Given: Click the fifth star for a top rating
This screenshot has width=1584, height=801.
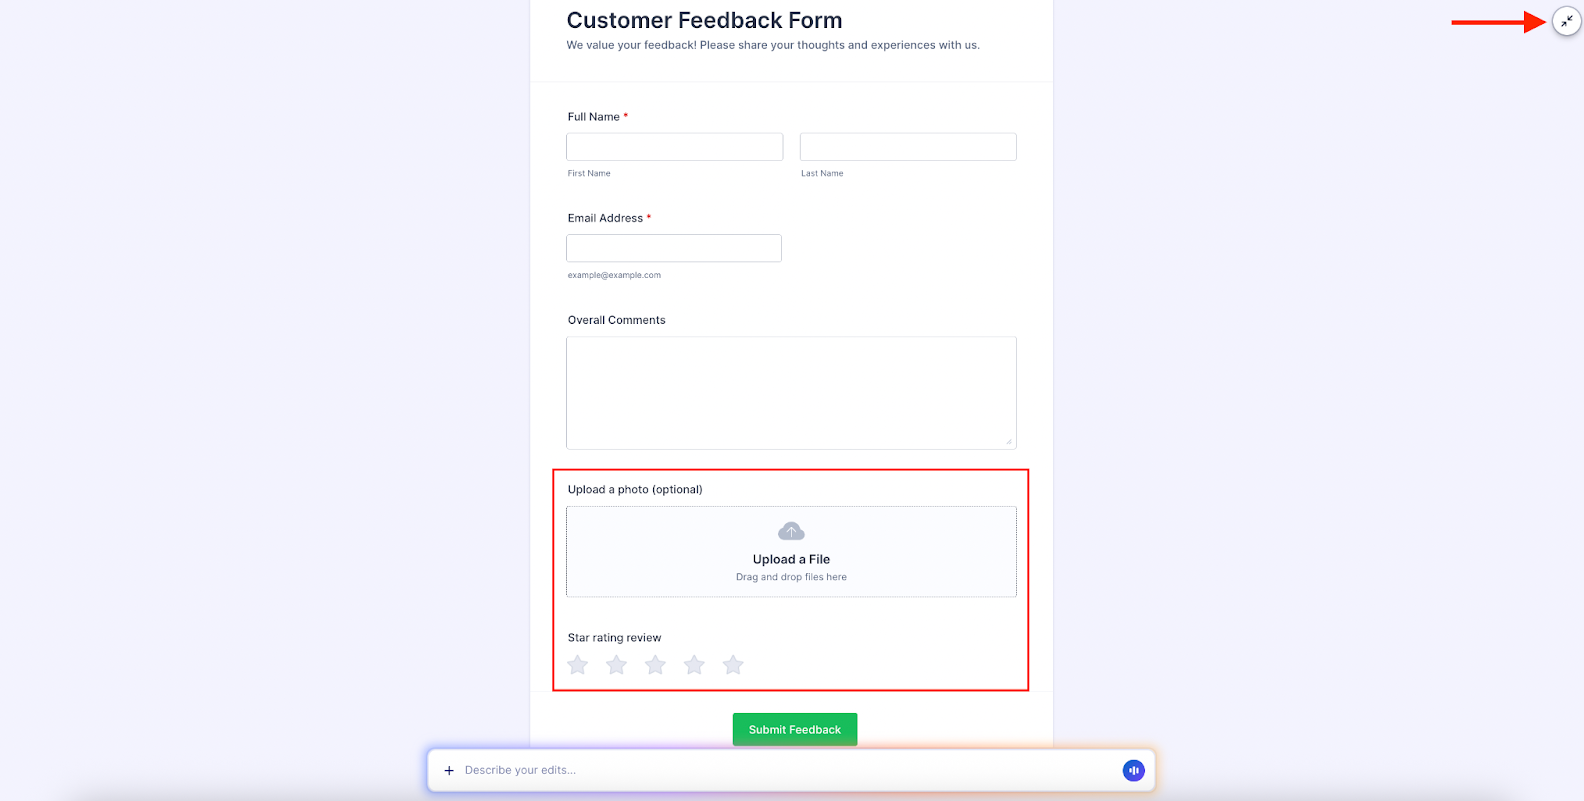Looking at the screenshot, I should (733, 664).
